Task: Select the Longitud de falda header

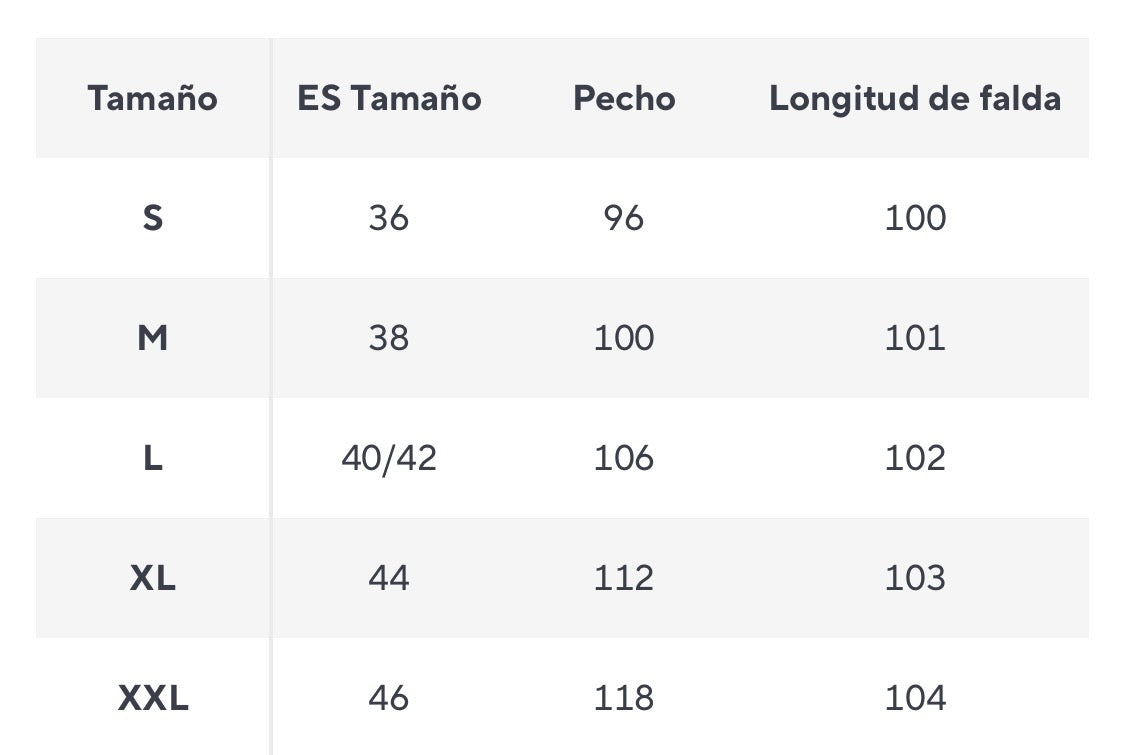Action: click(x=914, y=98)
